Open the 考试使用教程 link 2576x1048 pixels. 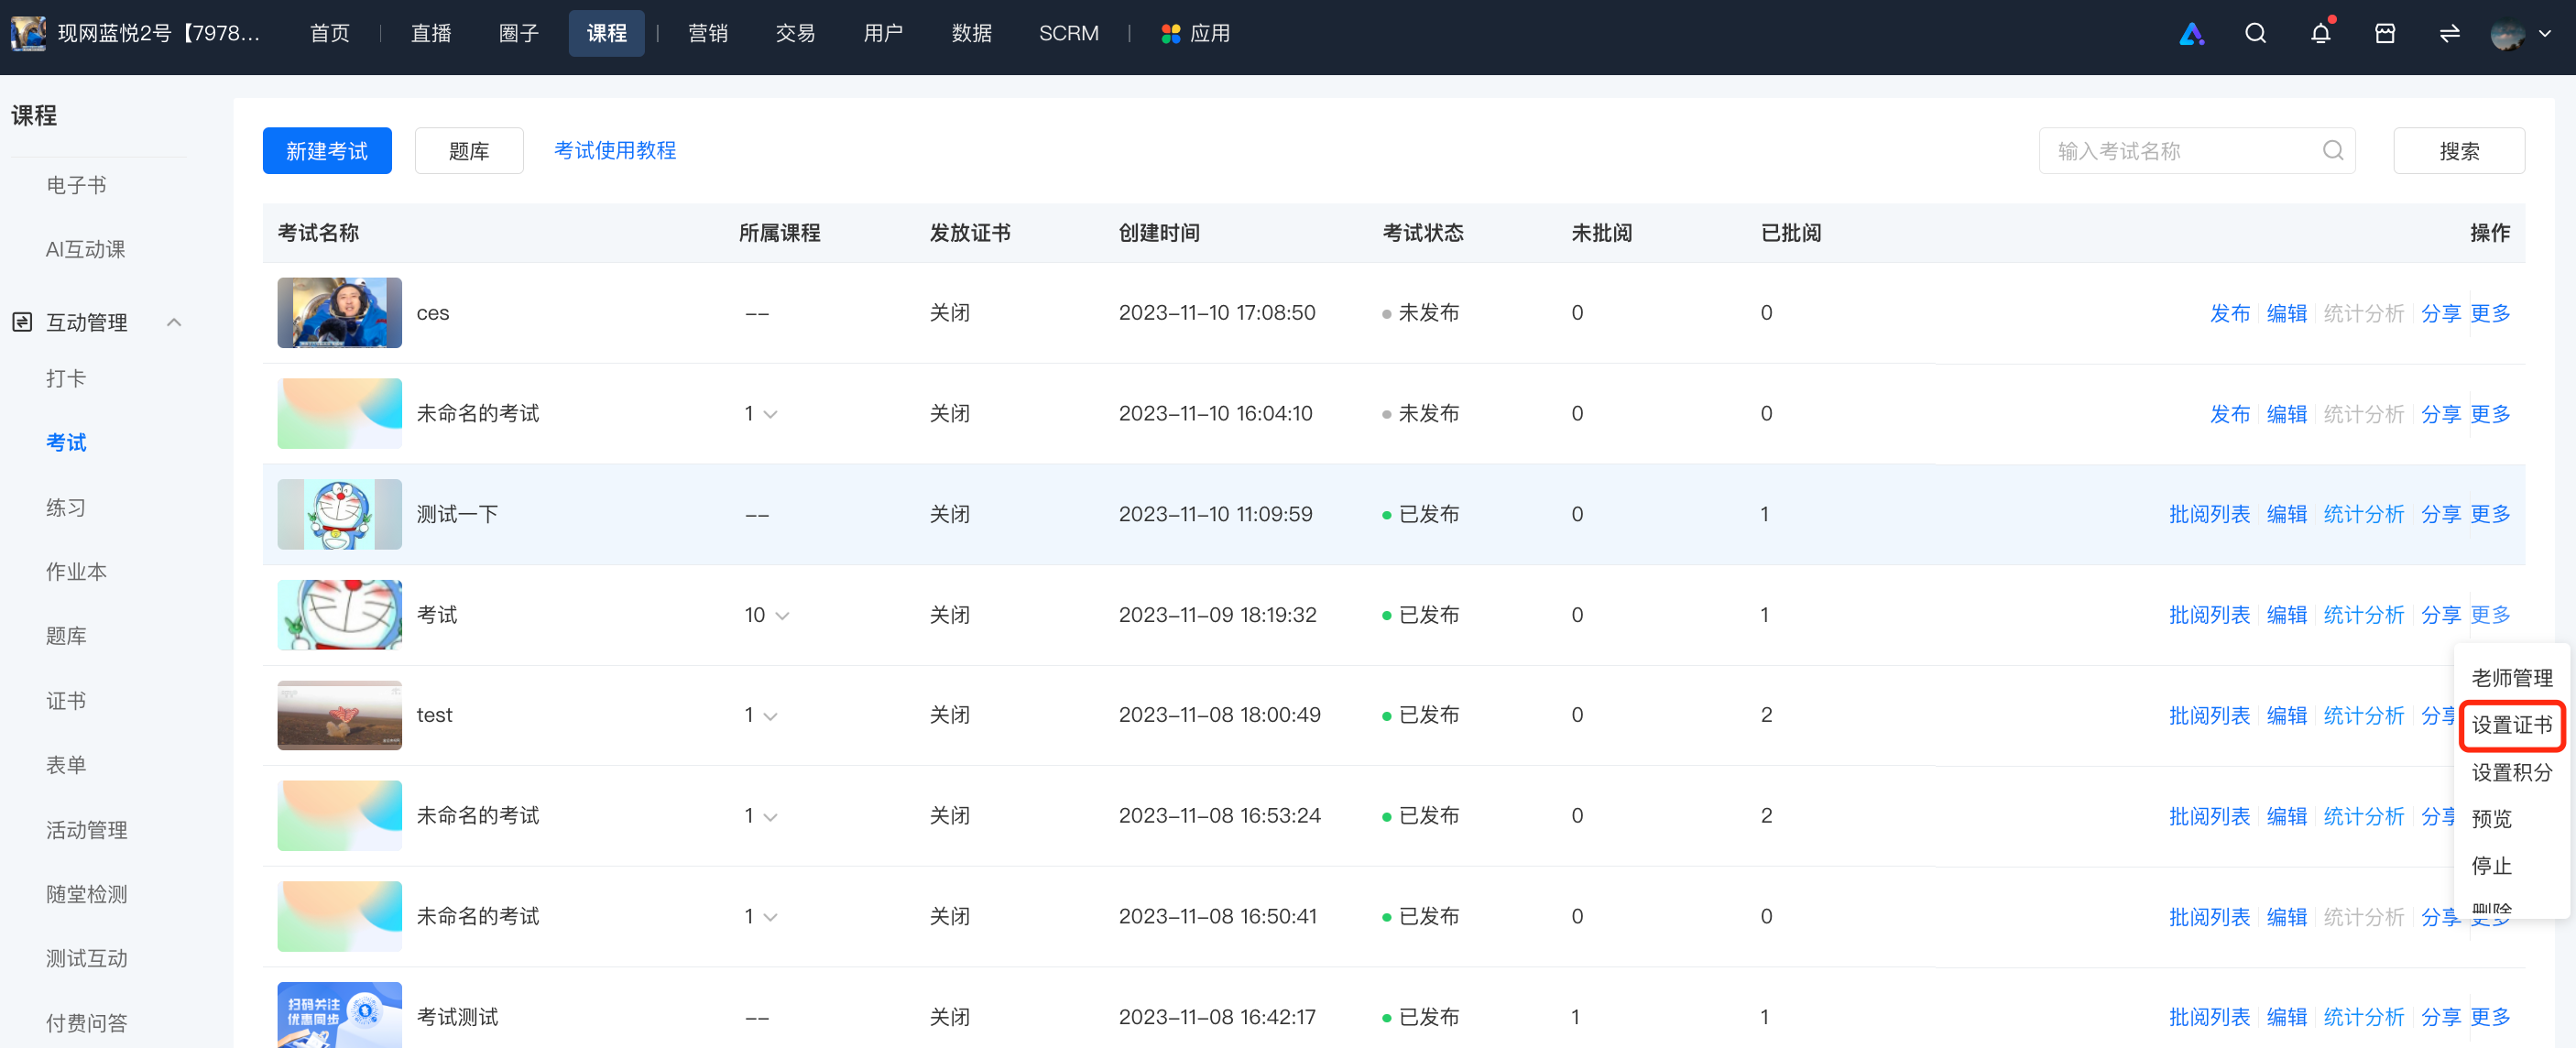(615, 150)
